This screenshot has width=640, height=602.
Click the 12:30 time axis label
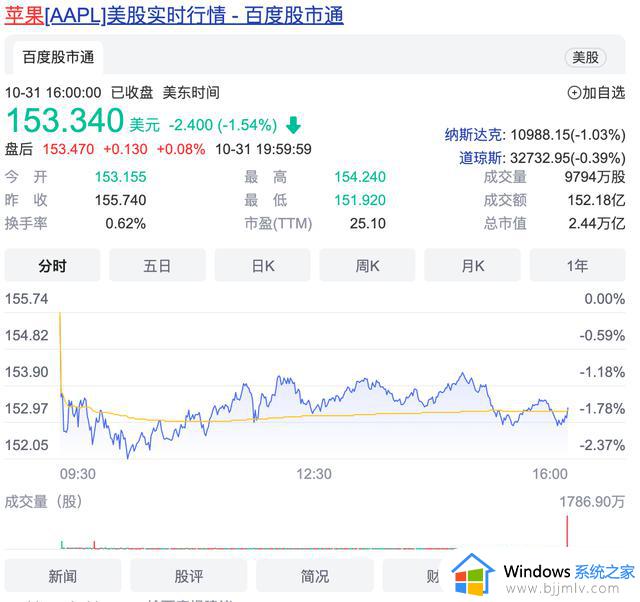click(314, 474)
